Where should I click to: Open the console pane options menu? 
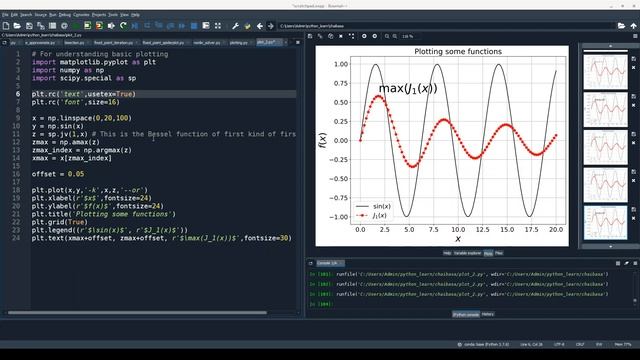click(635, 263)
